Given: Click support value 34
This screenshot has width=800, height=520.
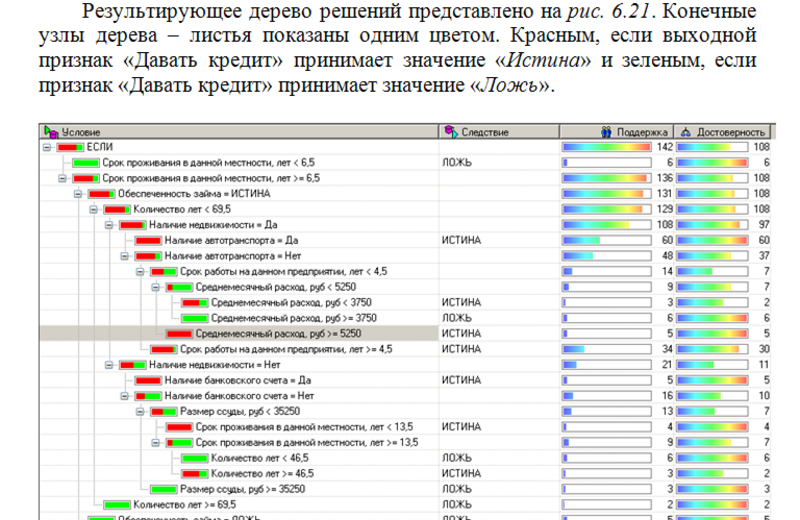Looking at the screenshot, I should point(667,350).
